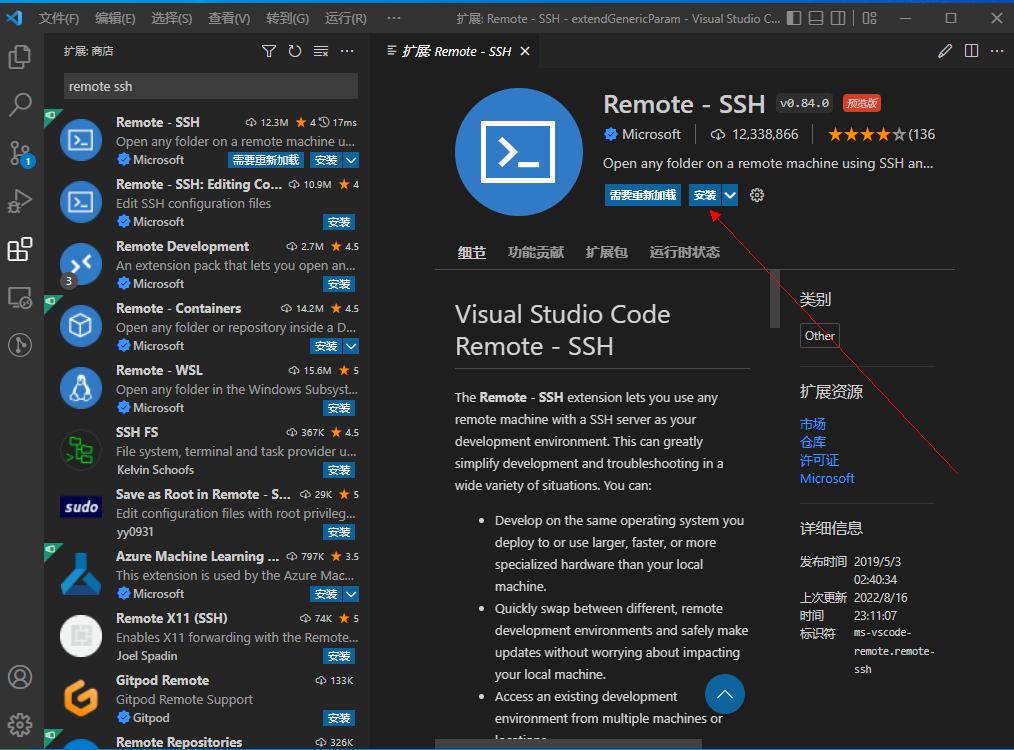The height and width of the screenshot is (750, 1014).
Task: Open the Search view from the activity bar
Action: coord(21,104)
